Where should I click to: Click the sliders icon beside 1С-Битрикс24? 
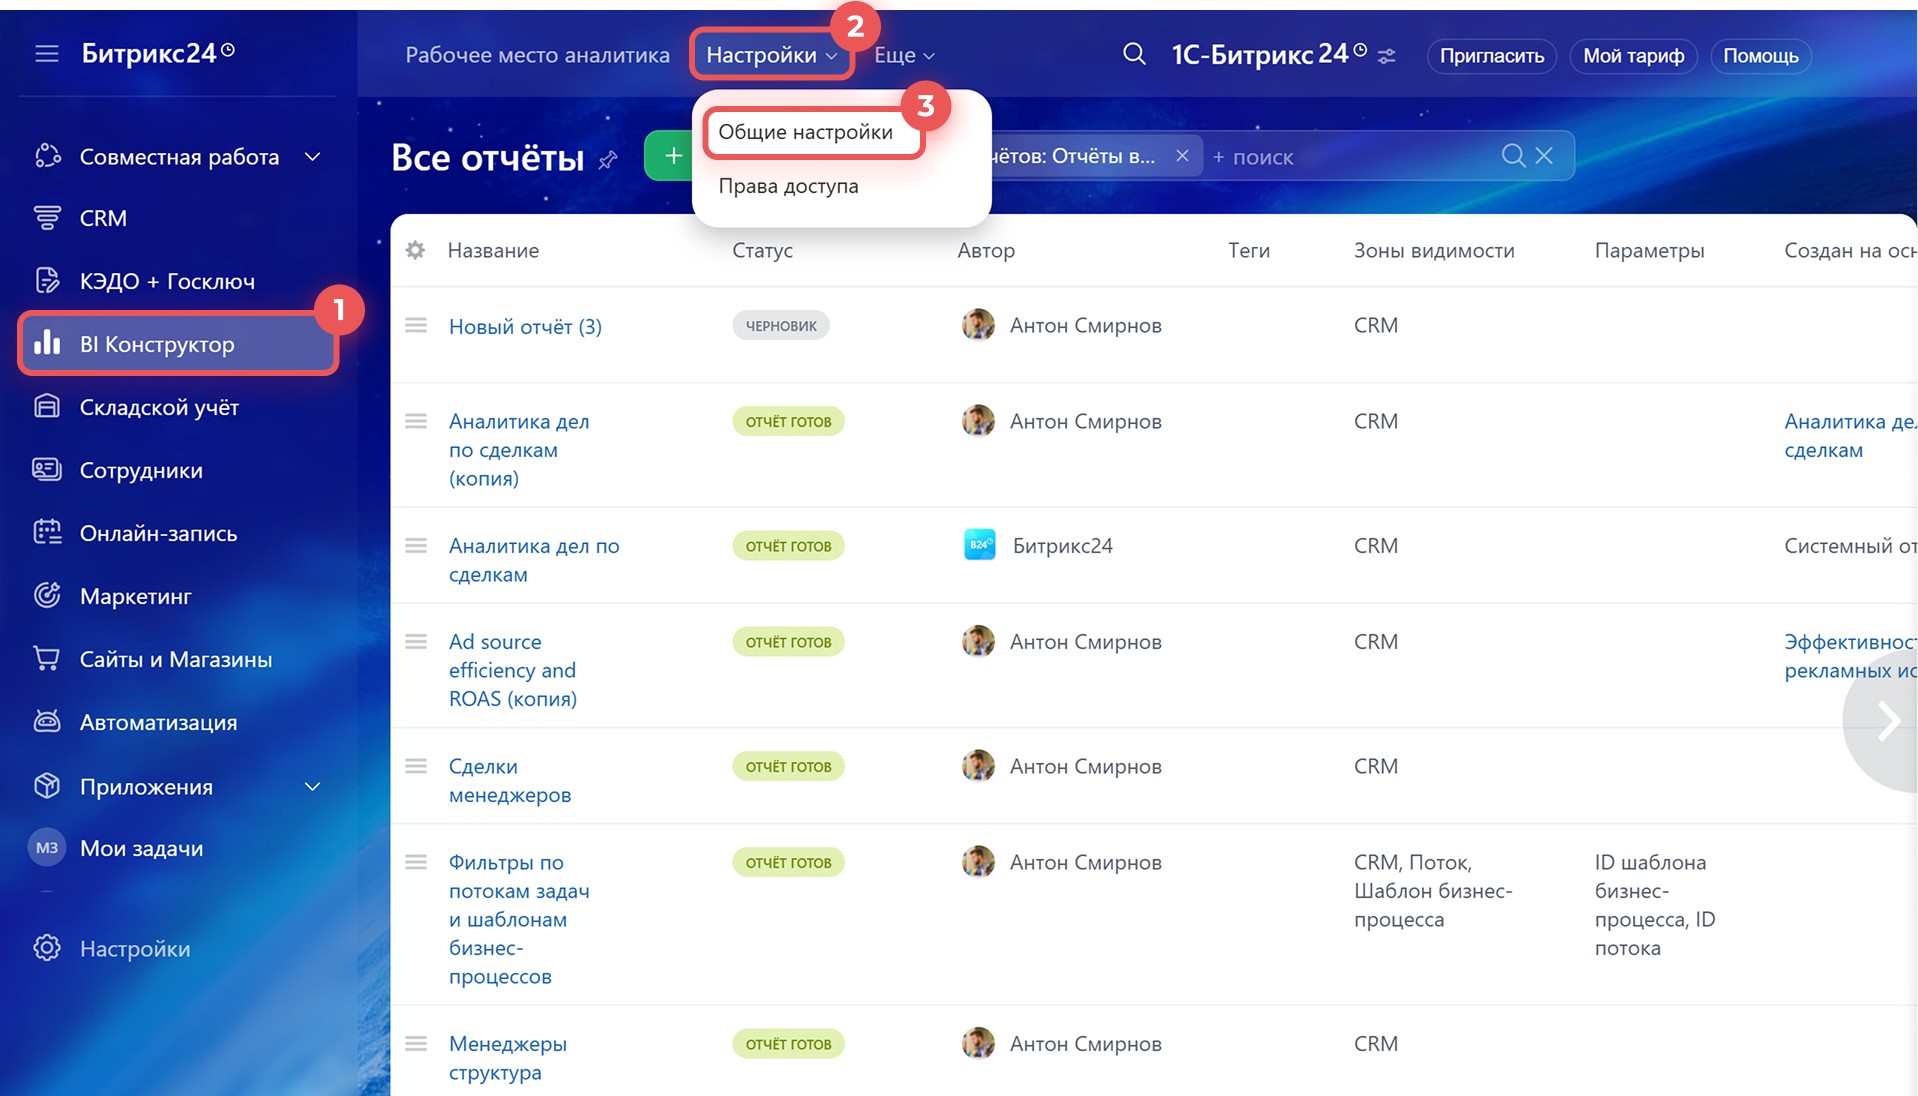[1387, 56]
